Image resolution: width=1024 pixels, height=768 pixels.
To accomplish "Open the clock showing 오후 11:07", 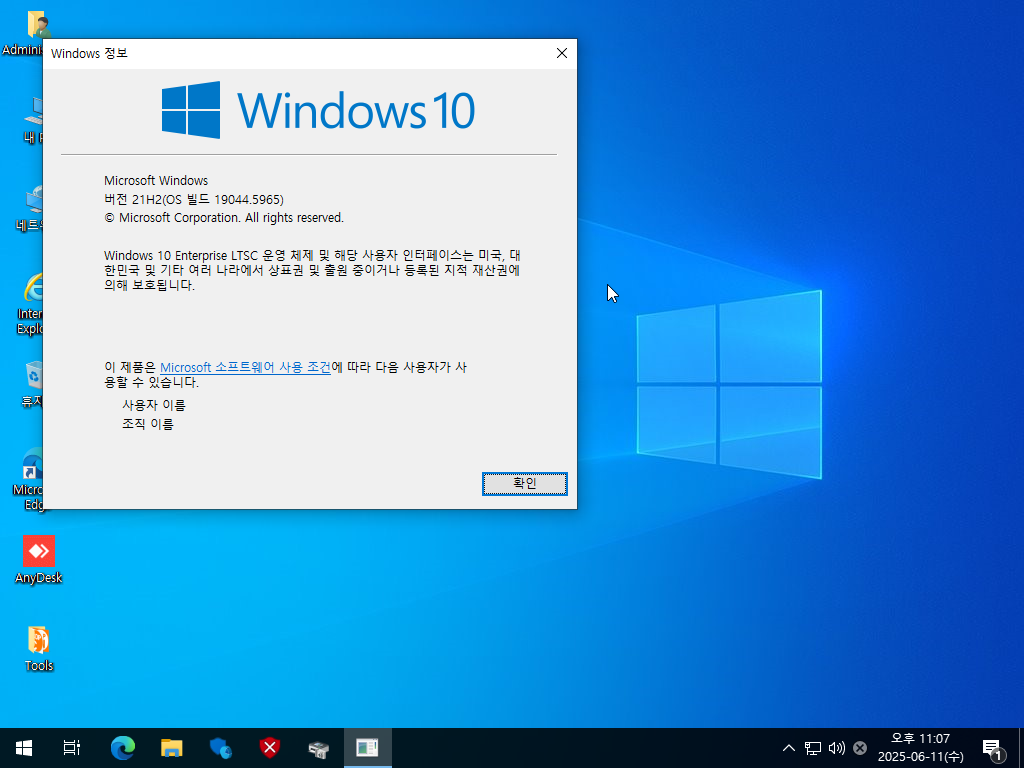I will (x=920, y=748).
